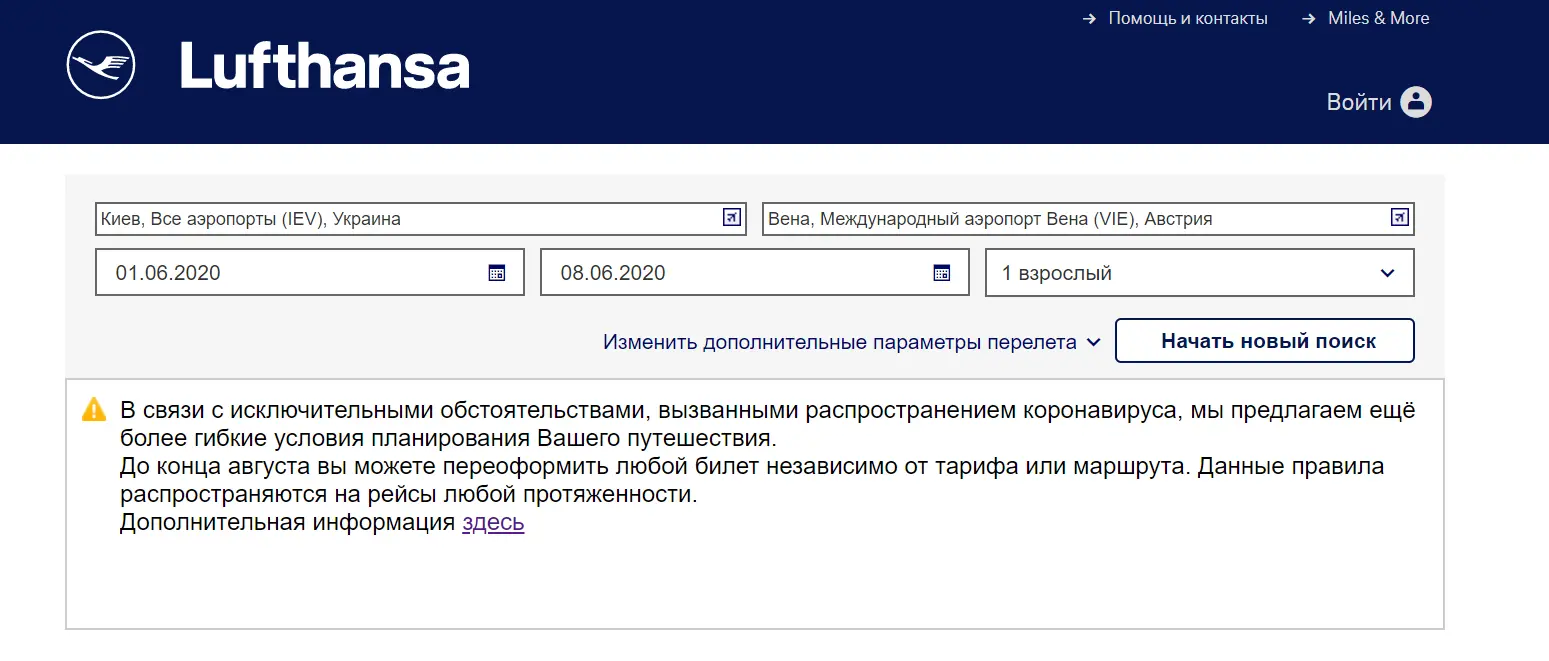Open the chevron on the passenger selector
Viewport: 1549px width, 661px height.
click(x=1387, y=272)
